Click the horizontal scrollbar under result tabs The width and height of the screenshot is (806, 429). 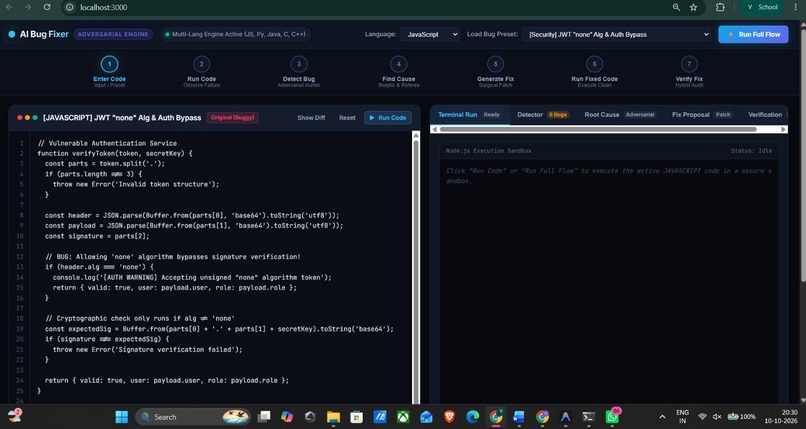point(598,129)
